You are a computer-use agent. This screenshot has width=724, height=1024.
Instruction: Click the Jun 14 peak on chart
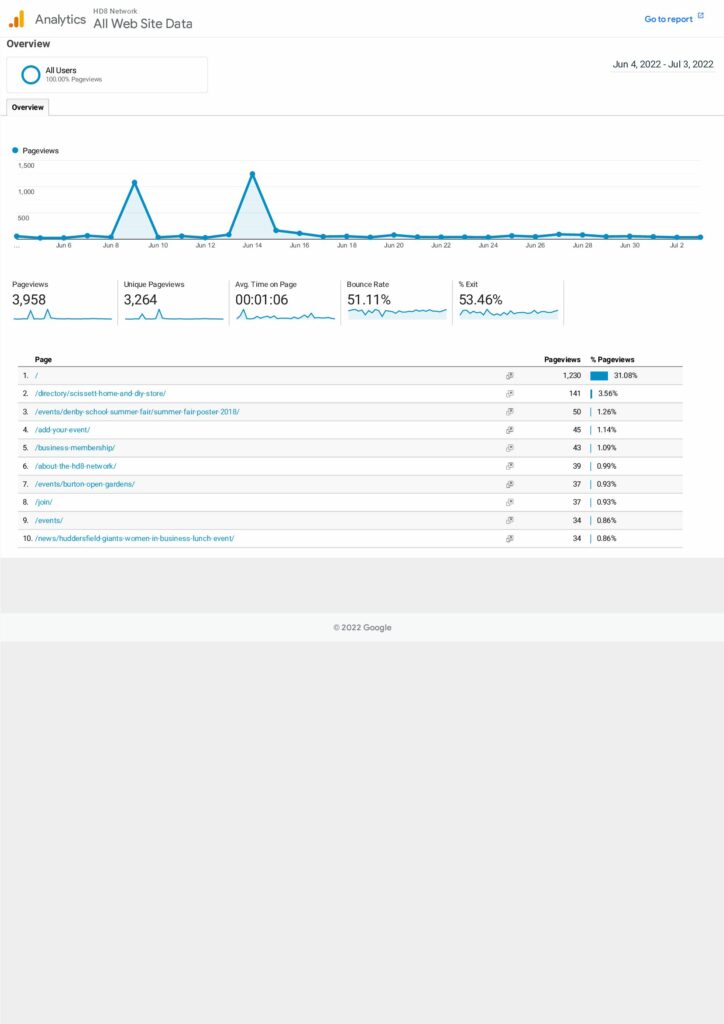(252, 174)
